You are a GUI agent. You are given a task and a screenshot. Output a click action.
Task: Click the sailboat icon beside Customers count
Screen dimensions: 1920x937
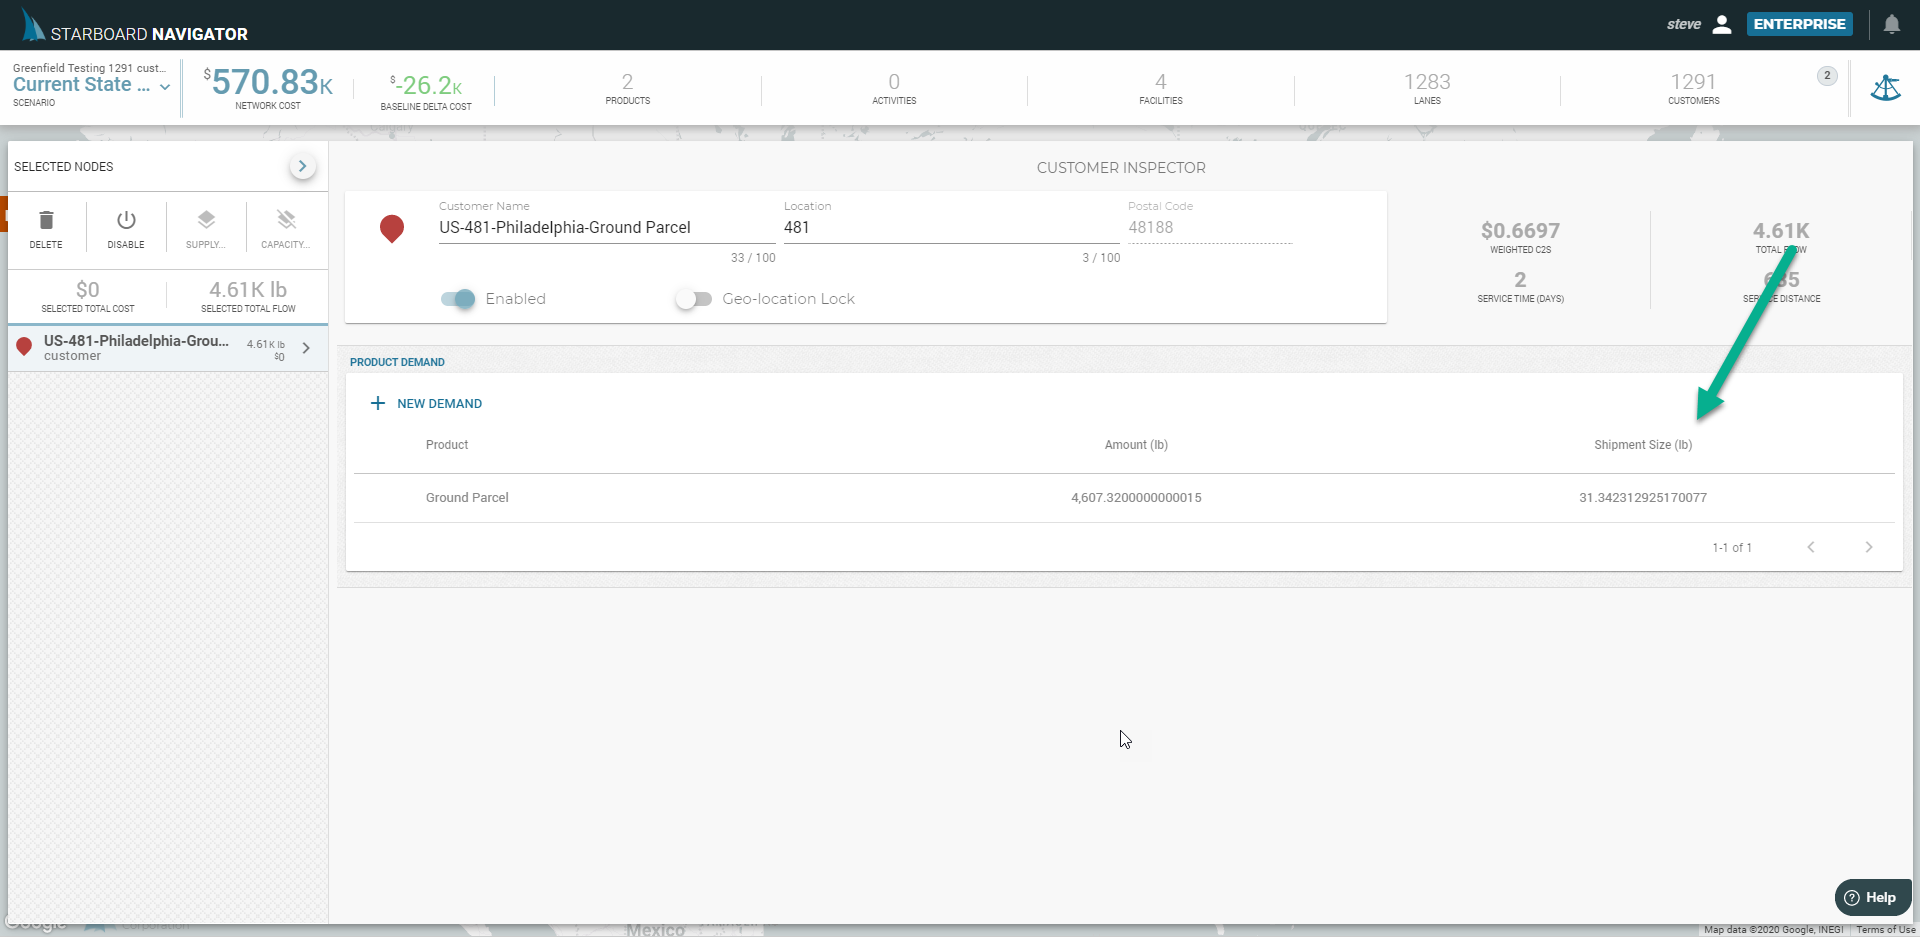1886,88
